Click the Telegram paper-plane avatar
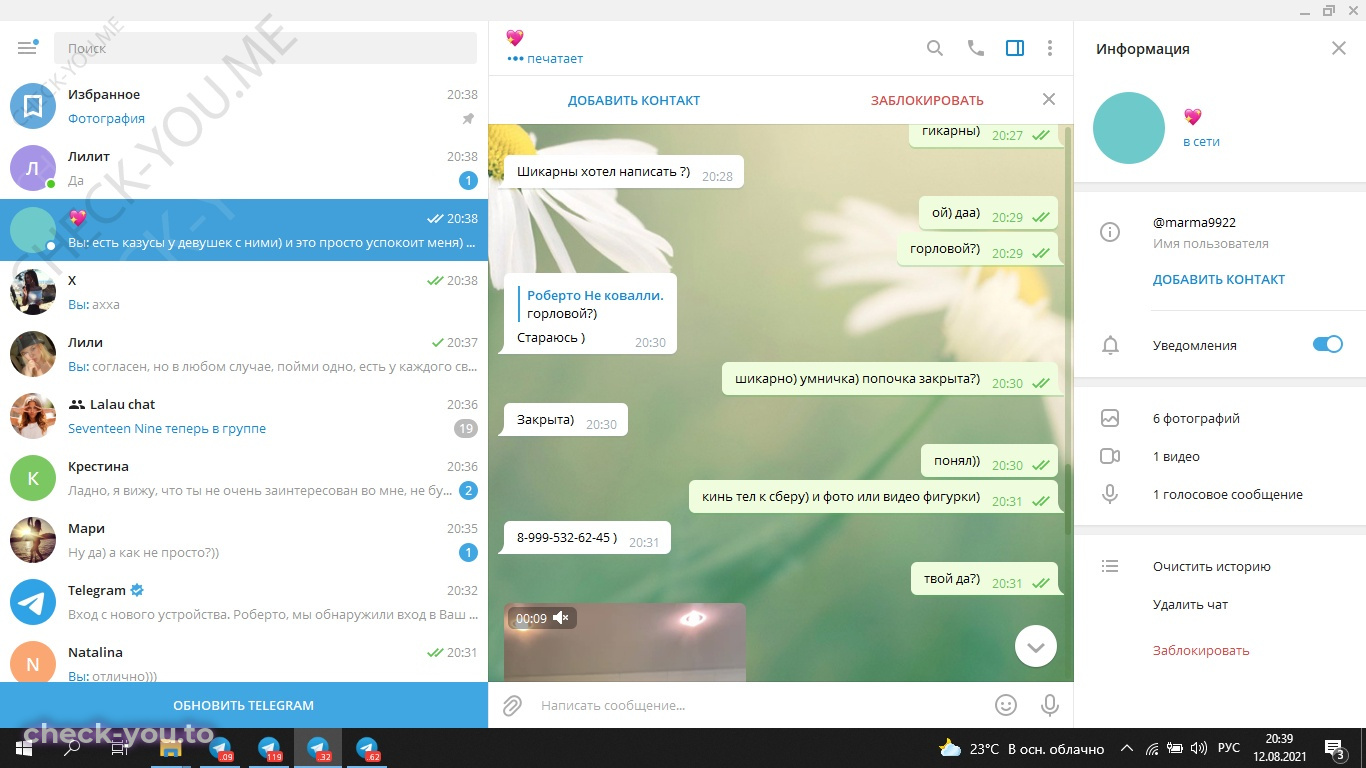 click(x=33, y=602)
